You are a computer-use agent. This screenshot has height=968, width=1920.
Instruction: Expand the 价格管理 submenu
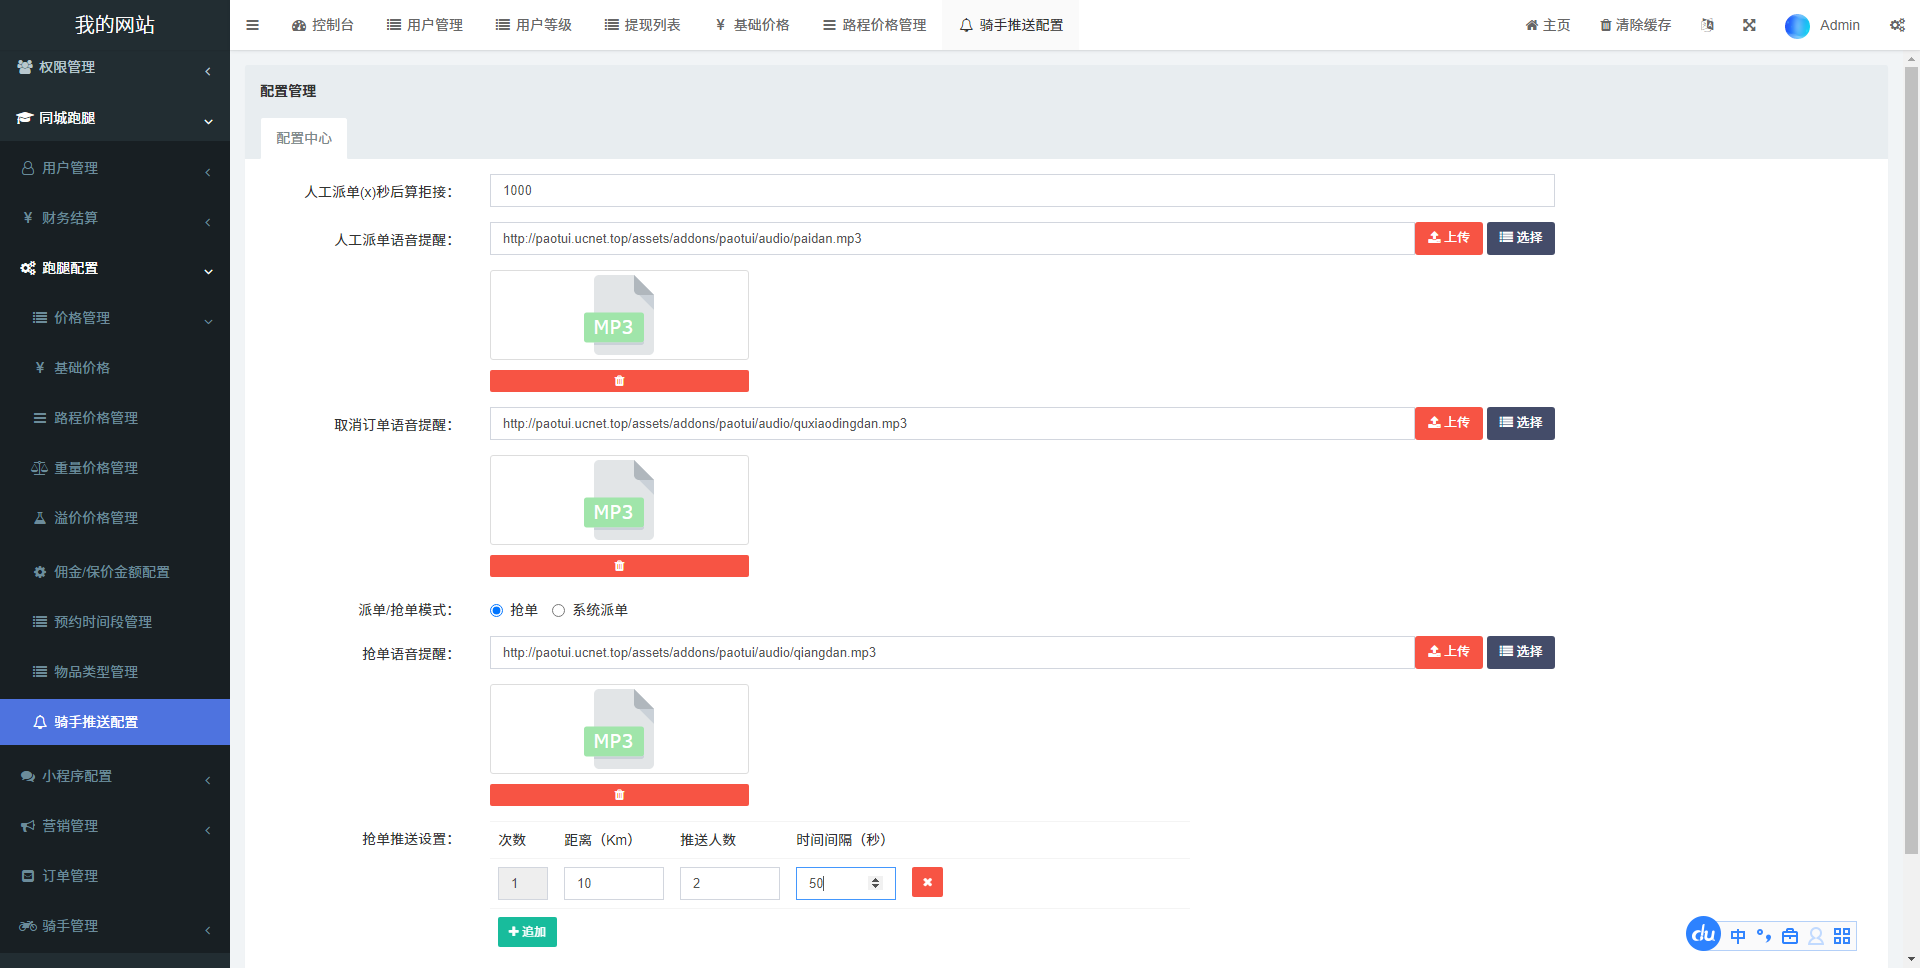click(120, 318)
